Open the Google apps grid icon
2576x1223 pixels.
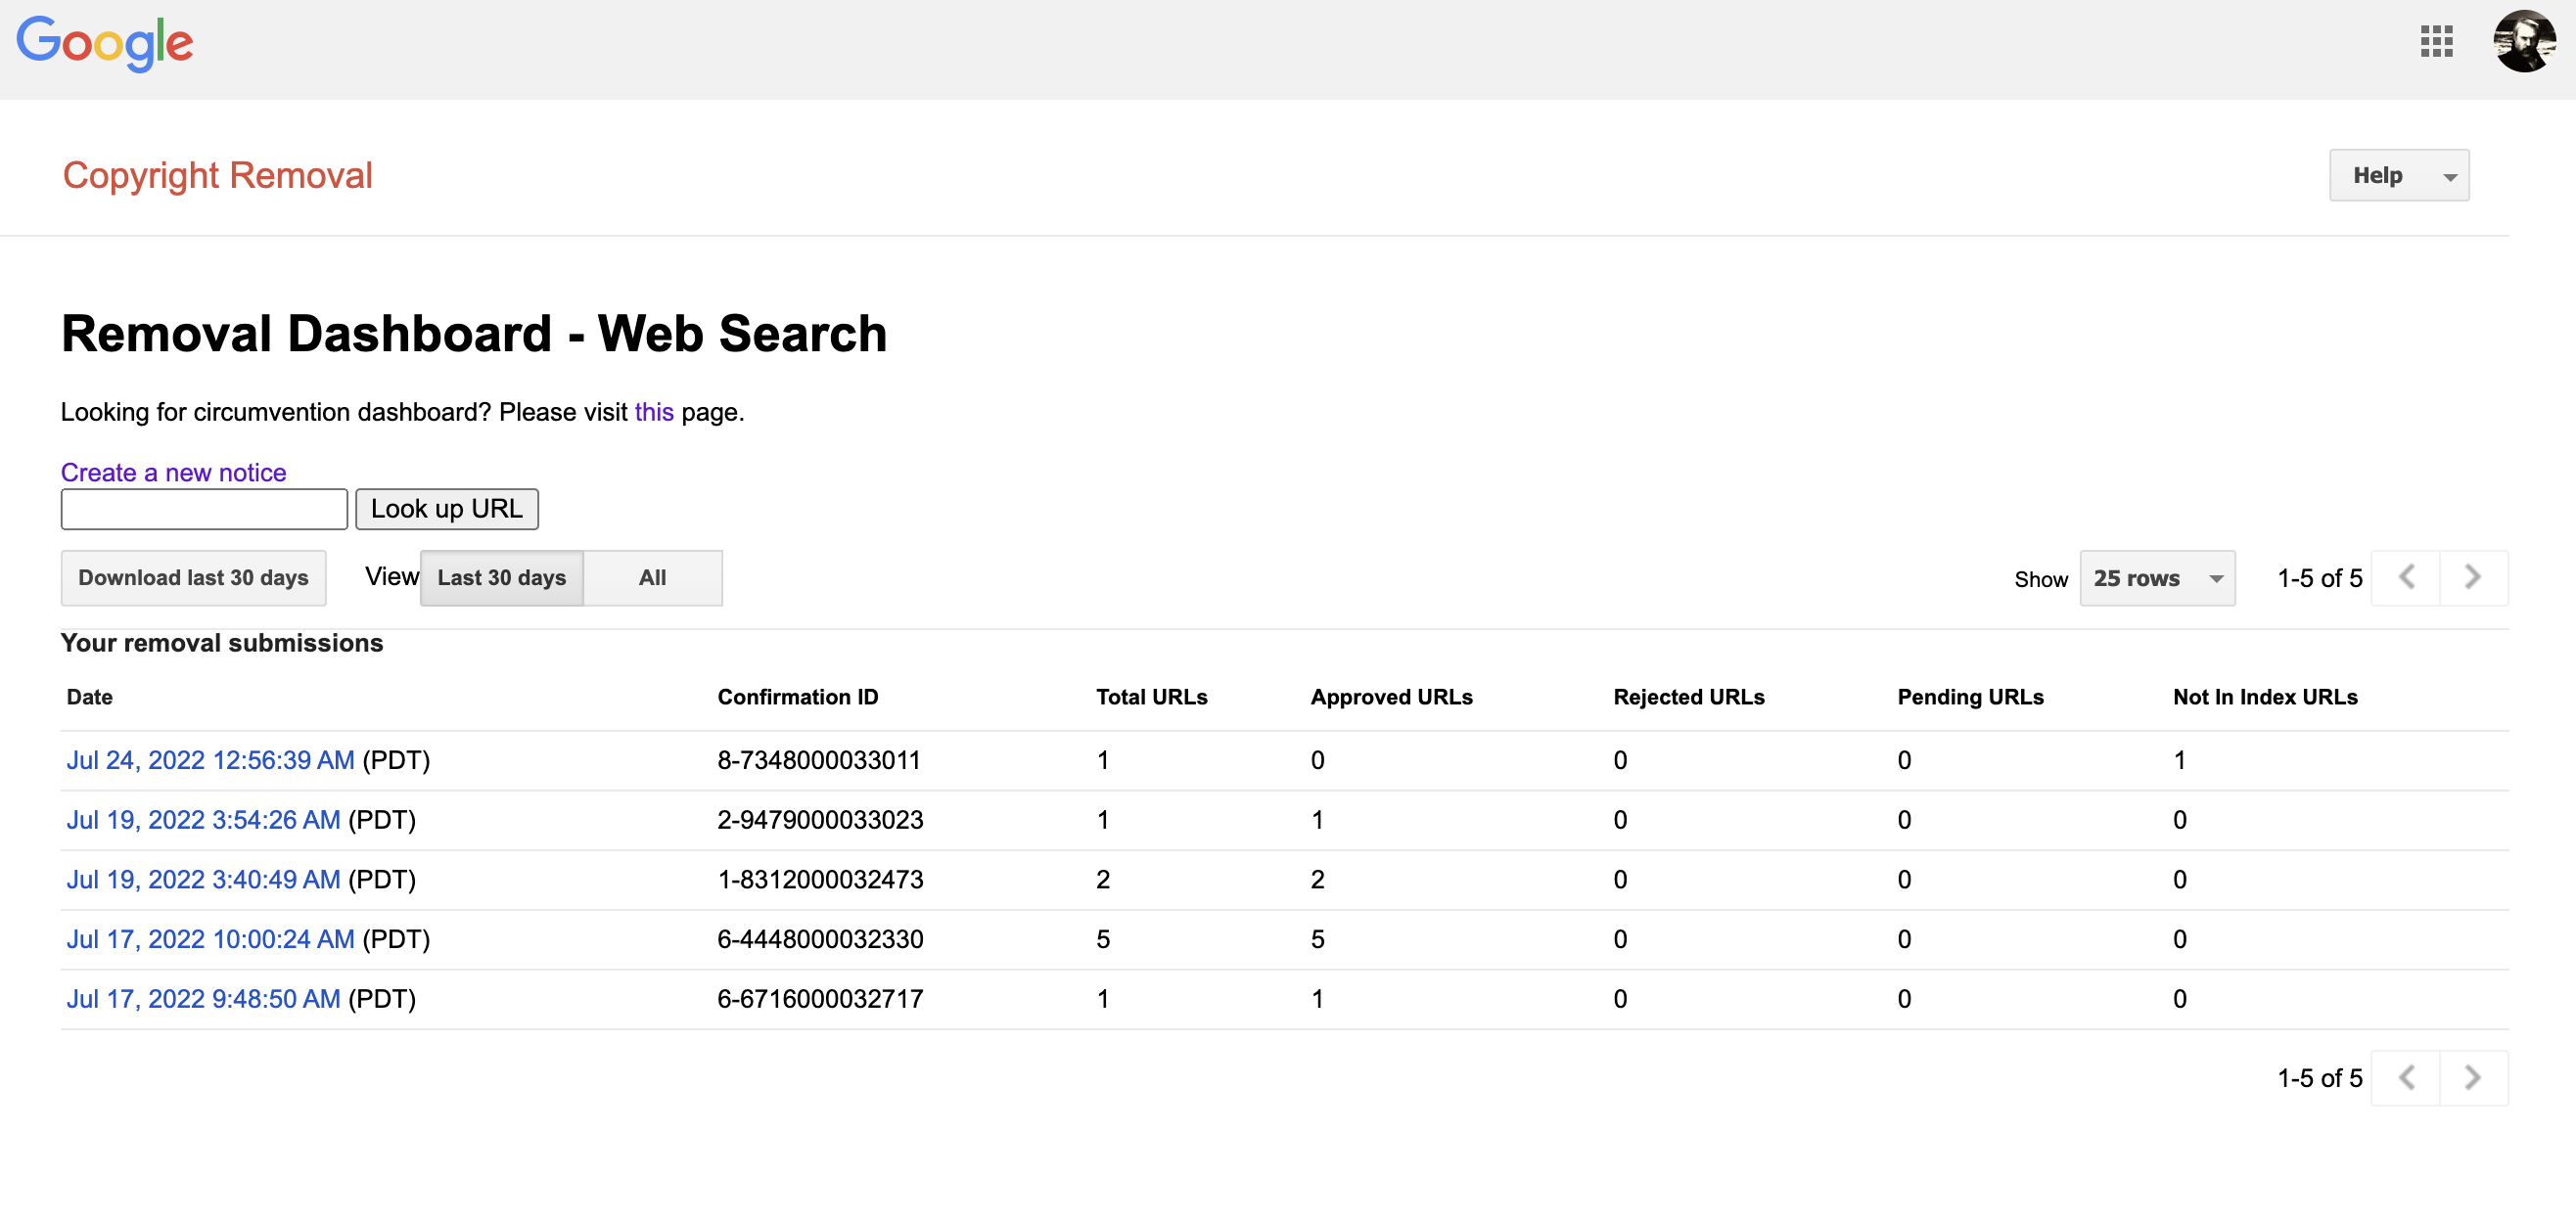click(x=2436, y=41)
